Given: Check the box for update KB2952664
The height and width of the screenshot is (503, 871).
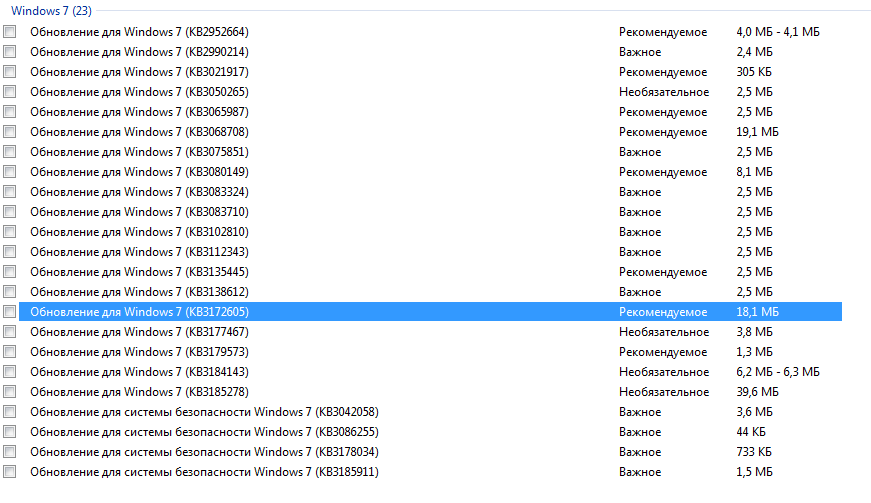Looking at the screenshot, I should (9, 32).
